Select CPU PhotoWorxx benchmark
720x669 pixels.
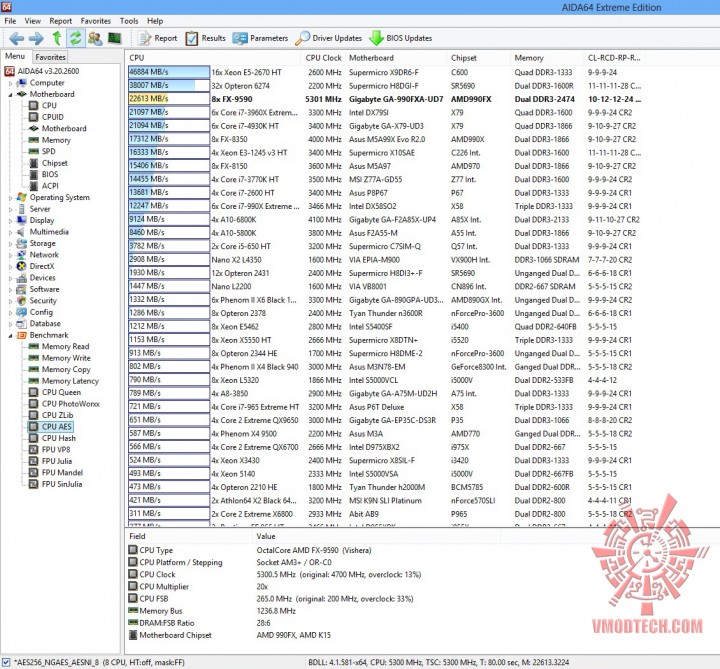click(64, 404)
